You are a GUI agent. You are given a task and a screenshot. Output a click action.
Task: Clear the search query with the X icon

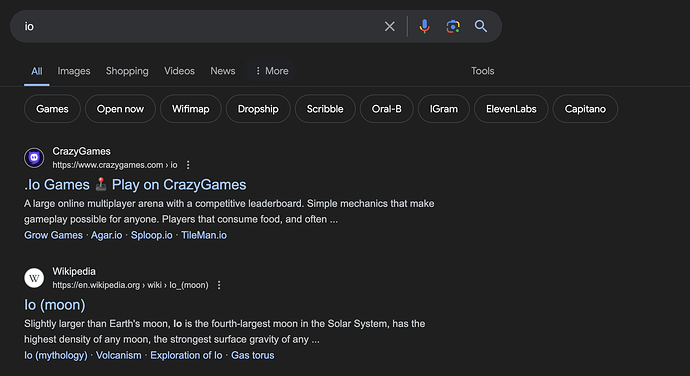point(389,26)
